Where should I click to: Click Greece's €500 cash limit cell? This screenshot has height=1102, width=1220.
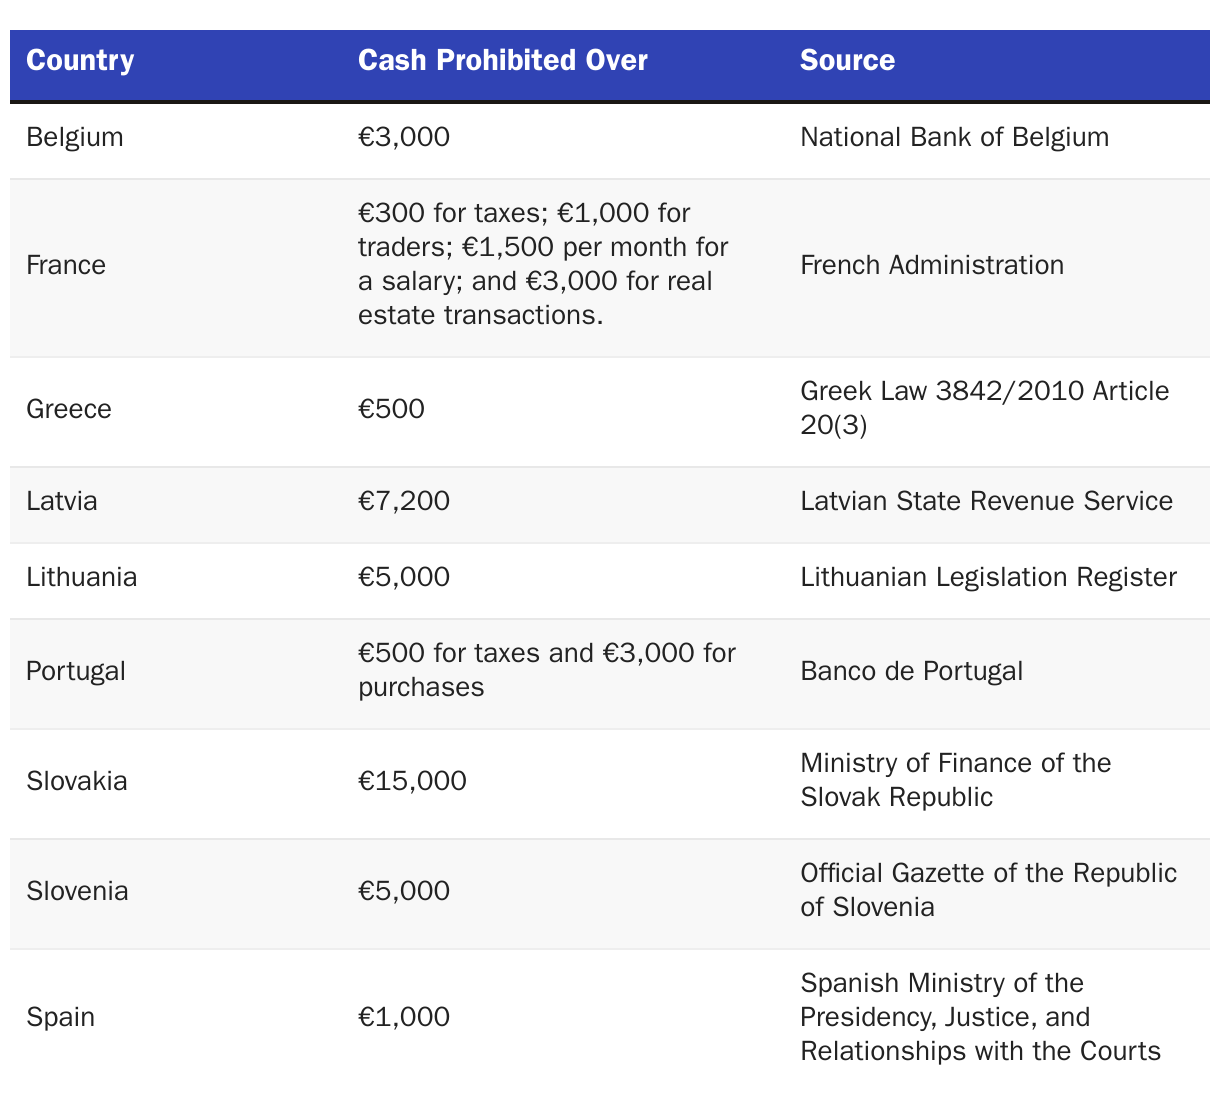click(x=392, y=409)
